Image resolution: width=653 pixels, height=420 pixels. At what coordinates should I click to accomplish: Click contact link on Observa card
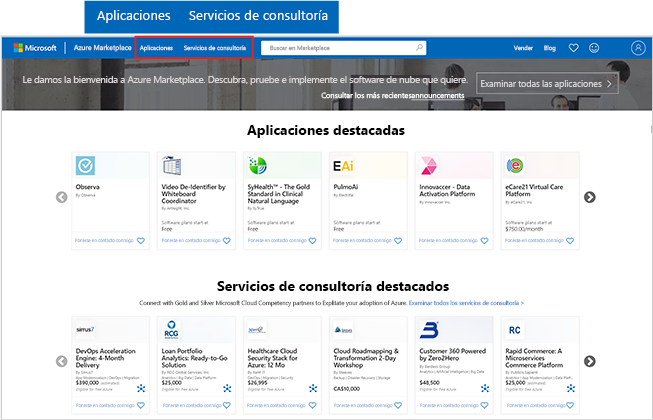click(104, 241)
